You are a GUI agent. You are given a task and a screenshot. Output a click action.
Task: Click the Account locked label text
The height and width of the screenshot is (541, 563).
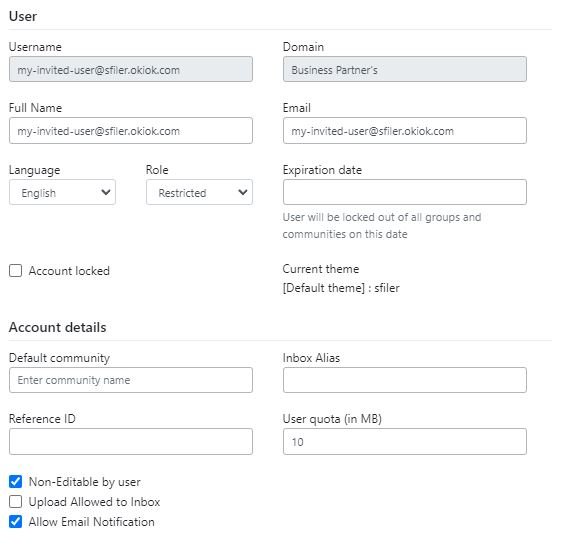click(69, 271)
